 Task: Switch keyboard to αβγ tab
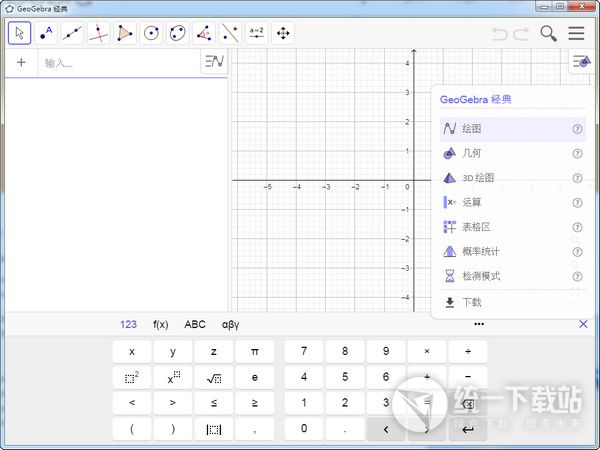(x=230, y=325)
